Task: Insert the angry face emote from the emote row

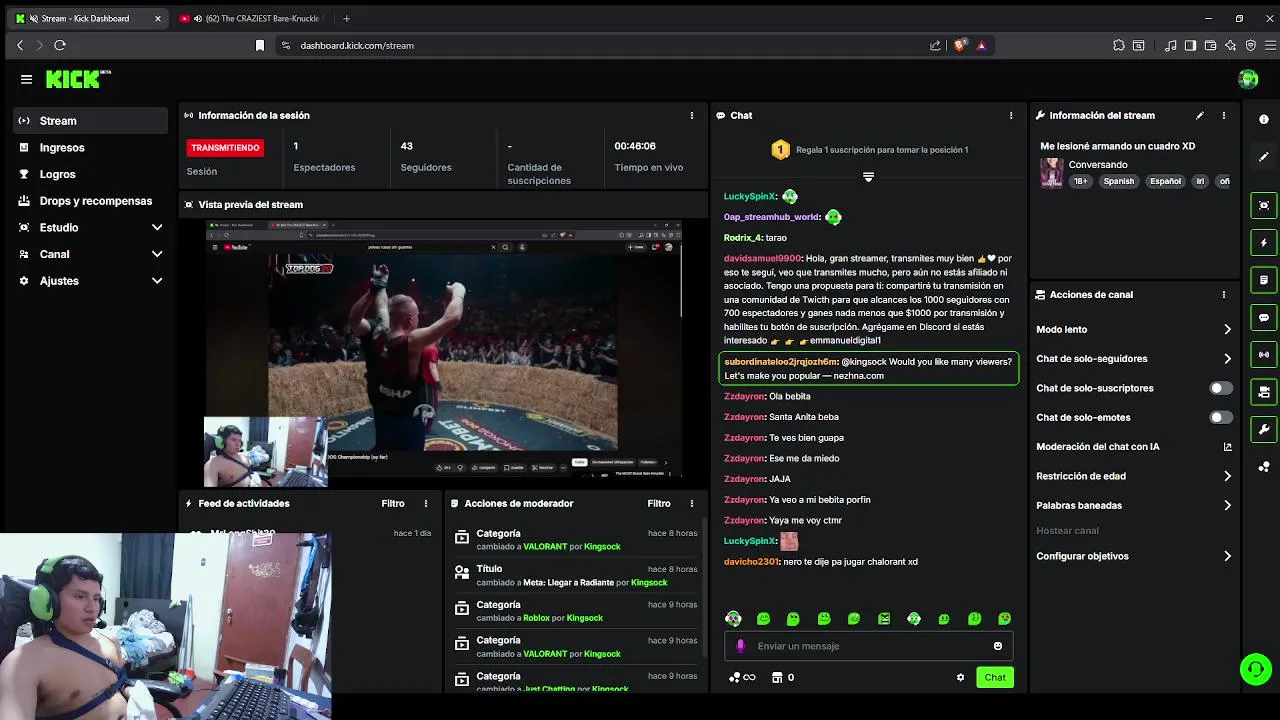Action: click(x=884, y=619)
